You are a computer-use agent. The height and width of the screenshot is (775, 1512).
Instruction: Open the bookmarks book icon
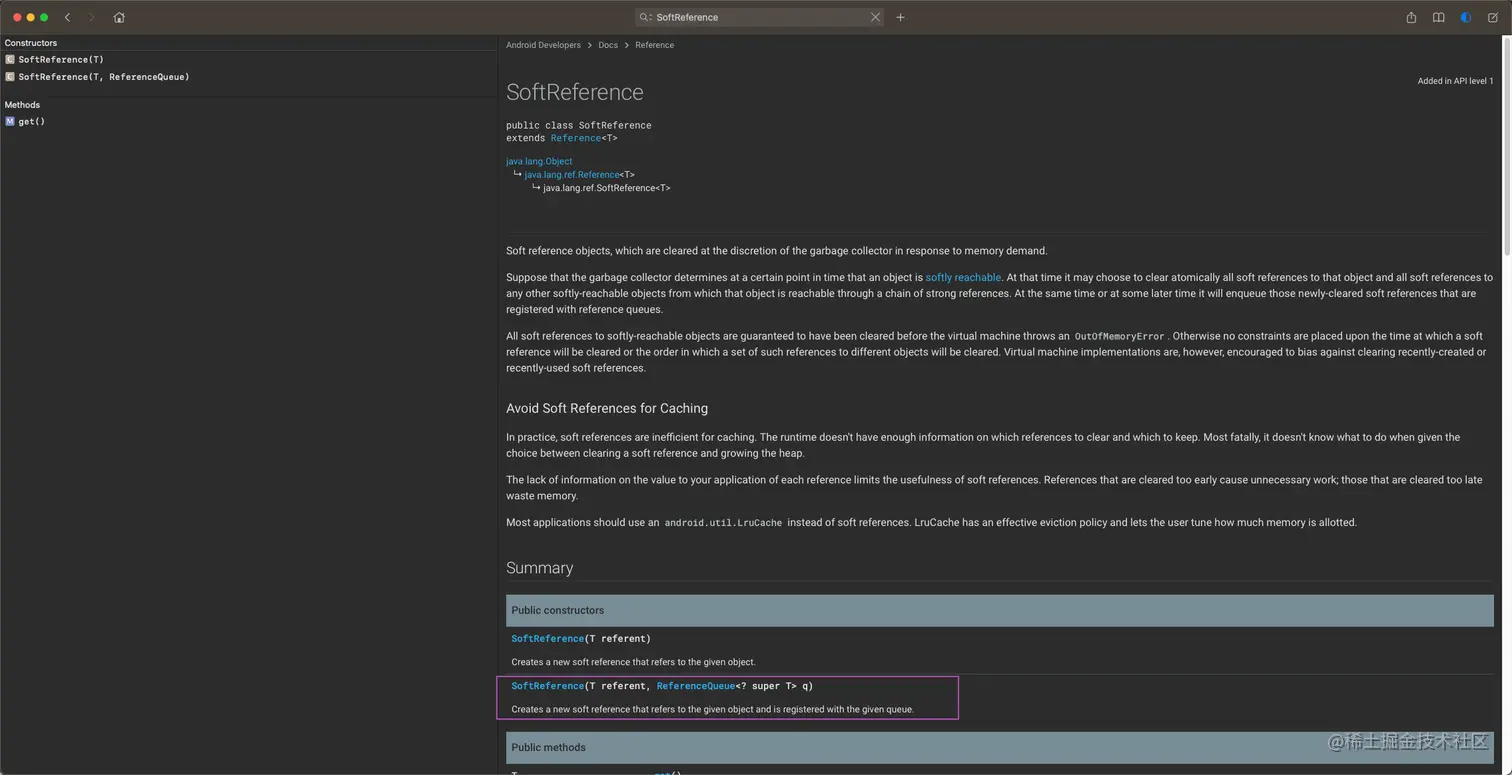(x=1438, y=17)
